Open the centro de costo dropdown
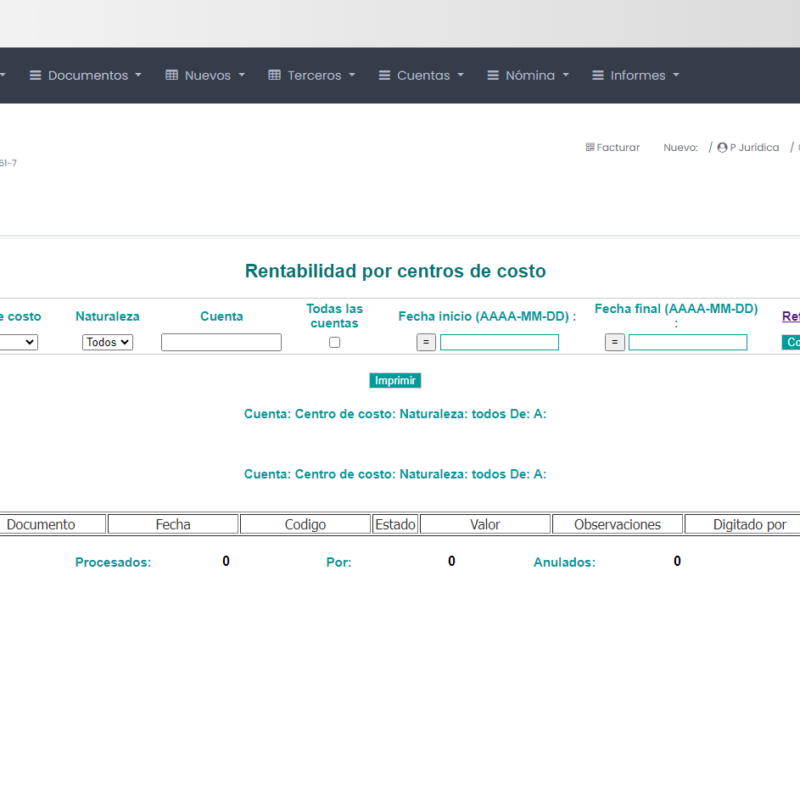This screenshot has height=800, width=800. point(20,342)
